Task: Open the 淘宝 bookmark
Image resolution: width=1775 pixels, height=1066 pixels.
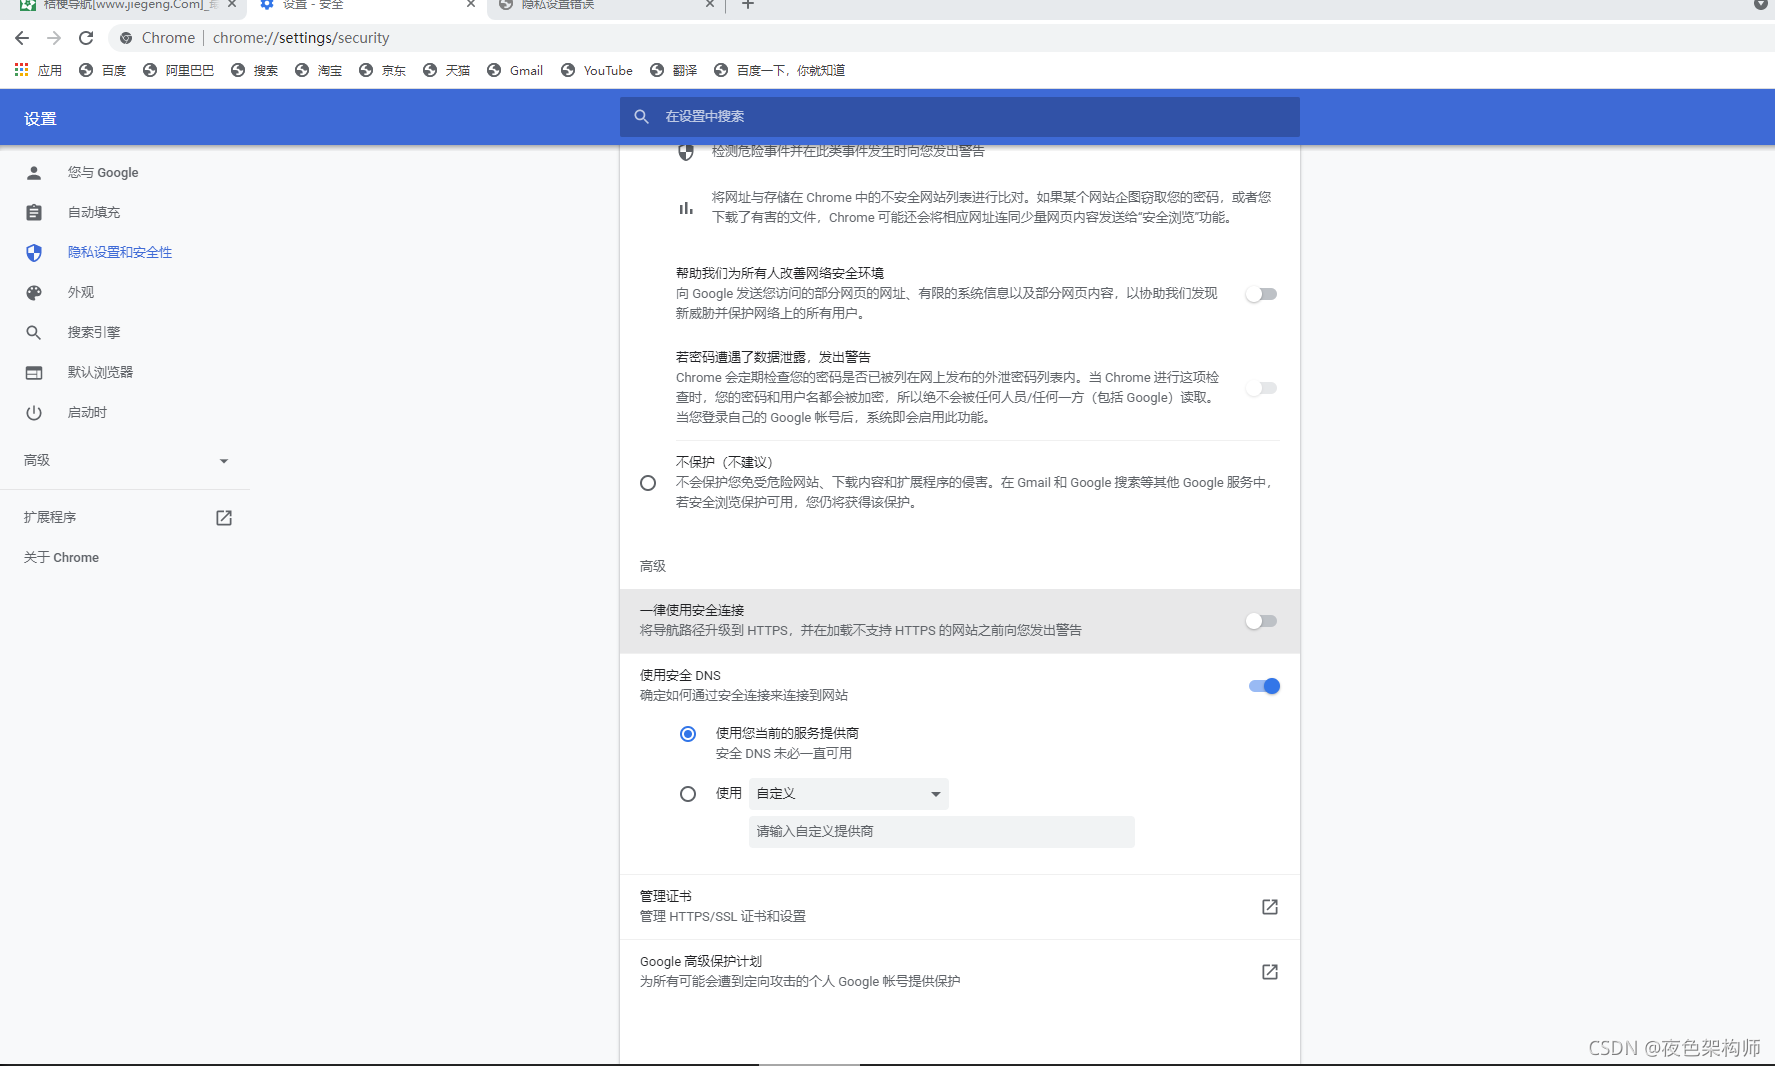Action: point(318,70)
